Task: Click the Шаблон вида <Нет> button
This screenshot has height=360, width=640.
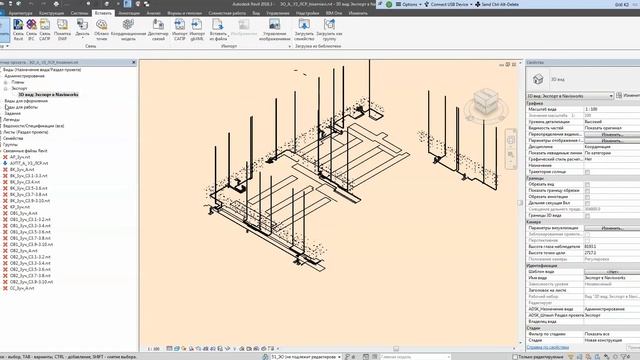Action: [612, 272]
